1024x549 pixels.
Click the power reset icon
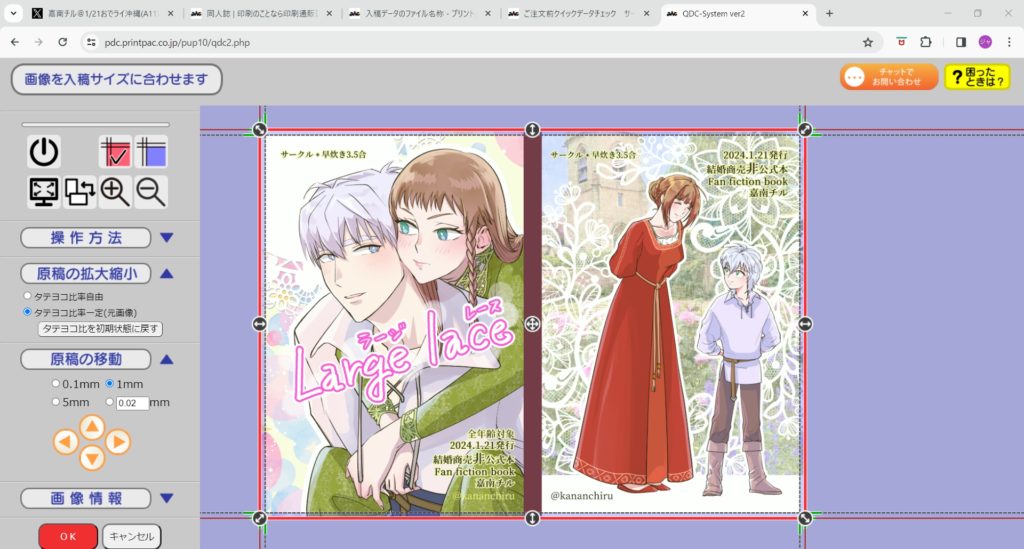click(43, 153)
